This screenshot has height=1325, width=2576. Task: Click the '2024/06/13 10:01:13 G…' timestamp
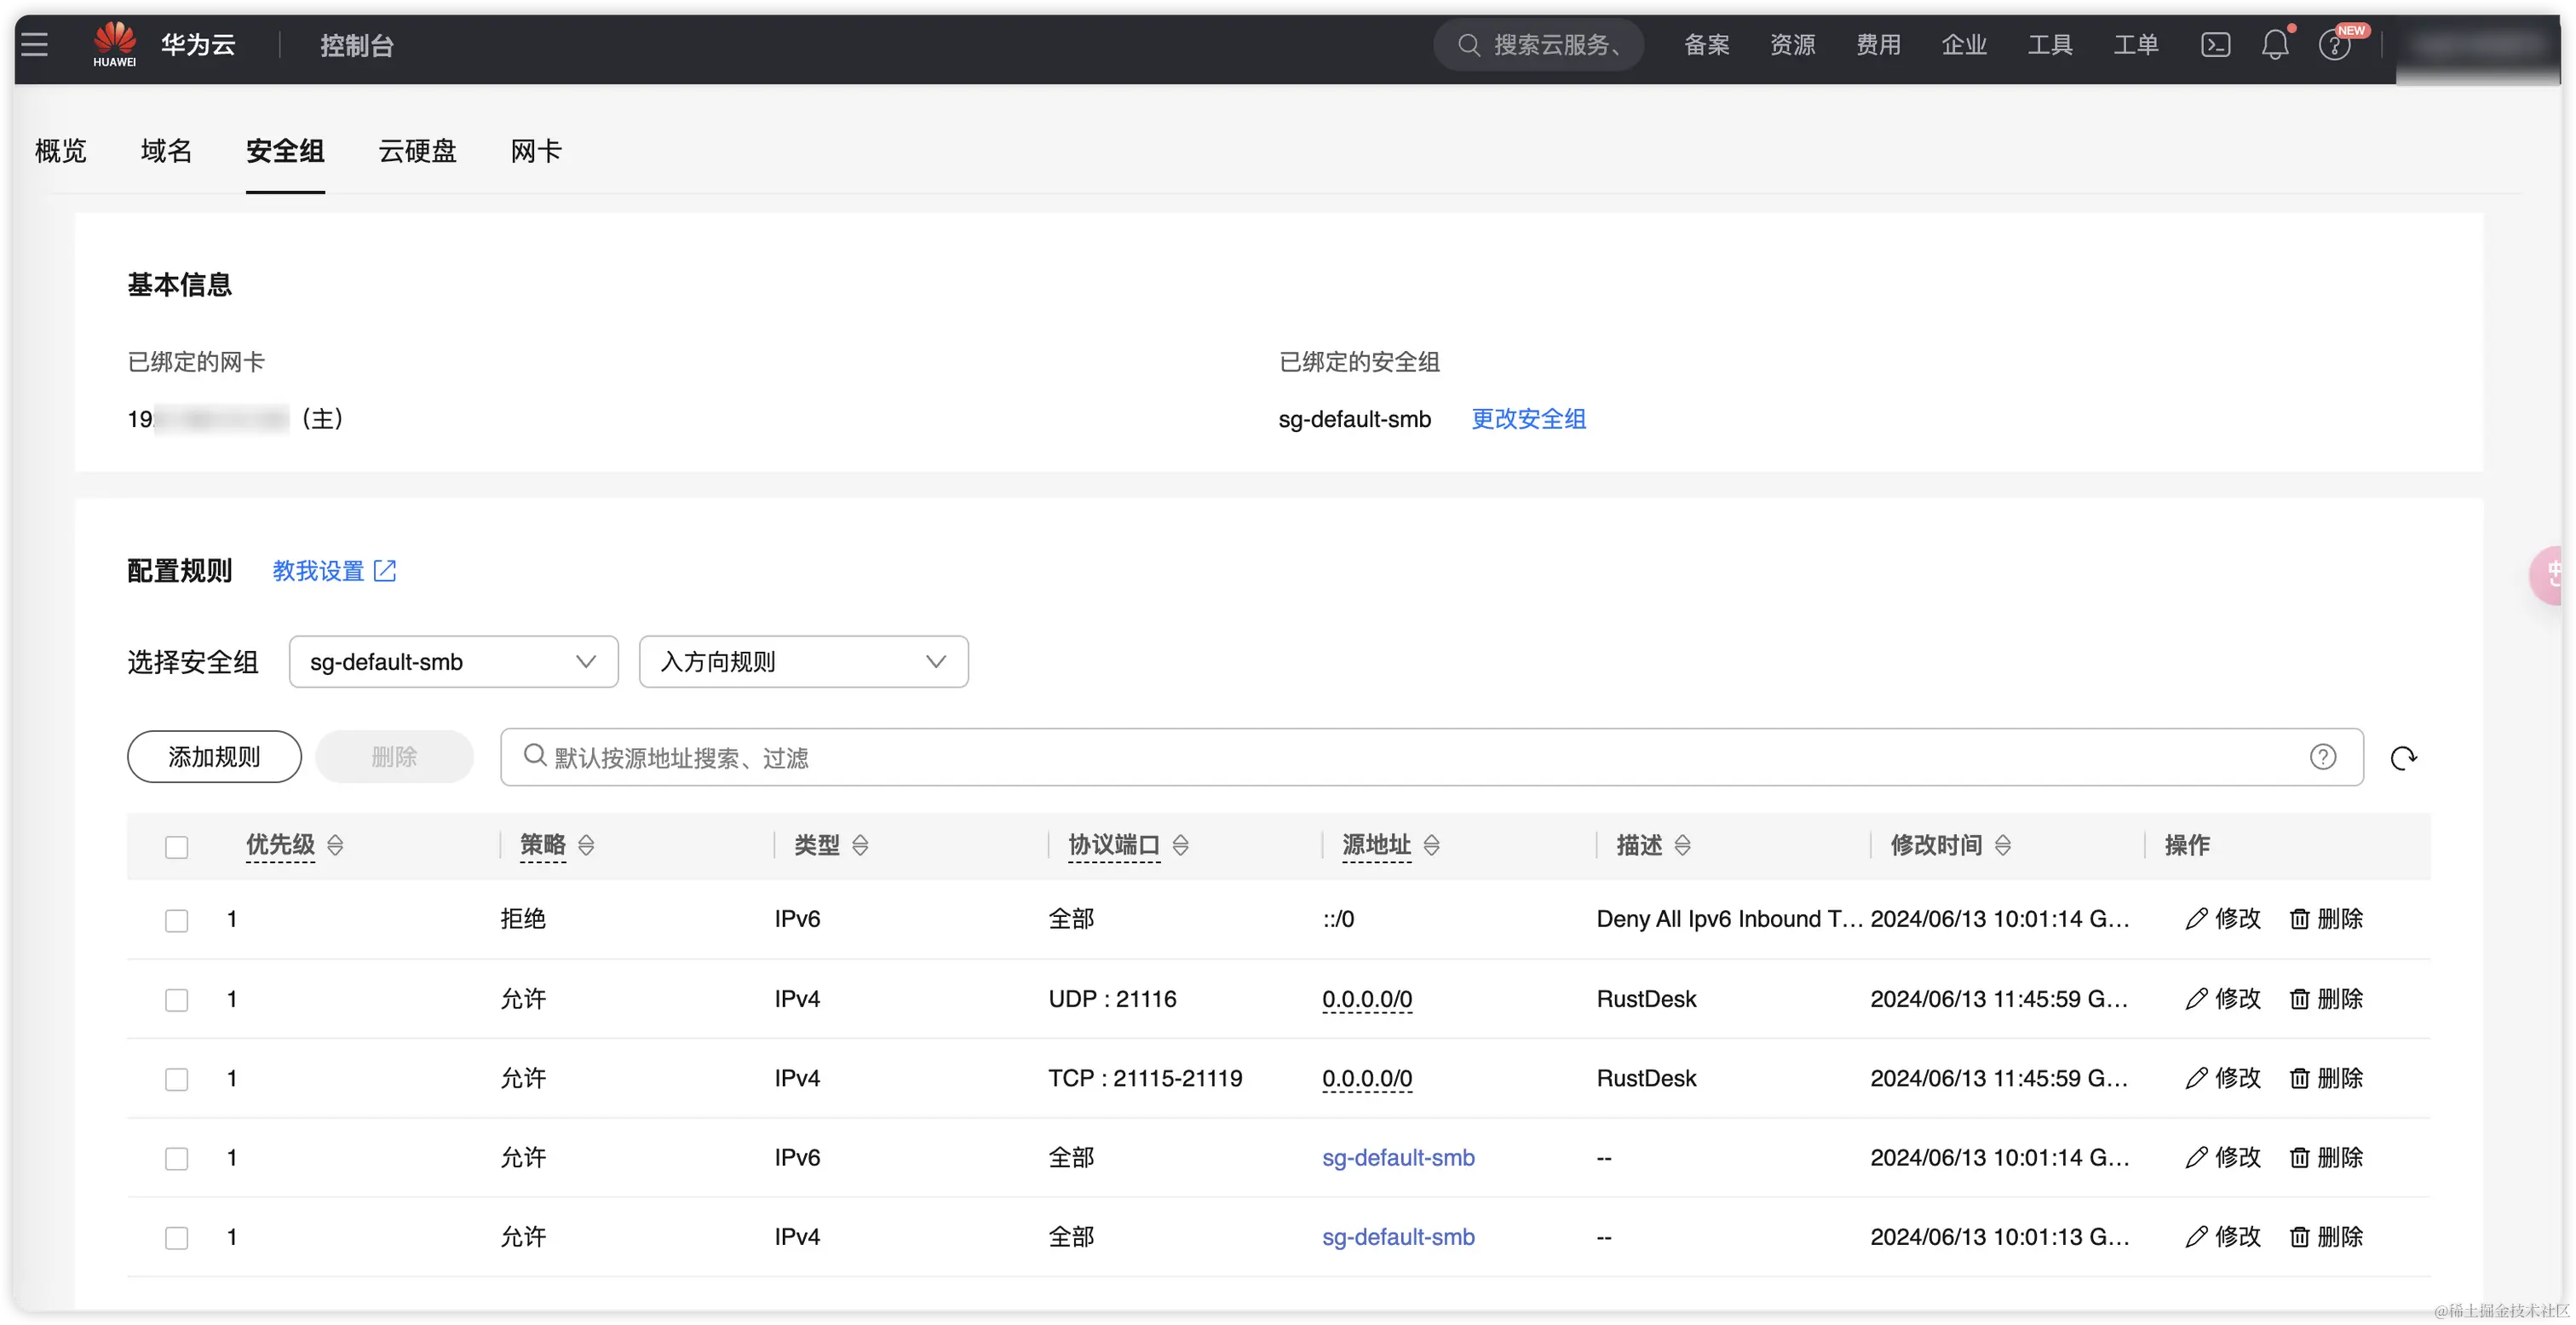(x=2000, y=1236)
